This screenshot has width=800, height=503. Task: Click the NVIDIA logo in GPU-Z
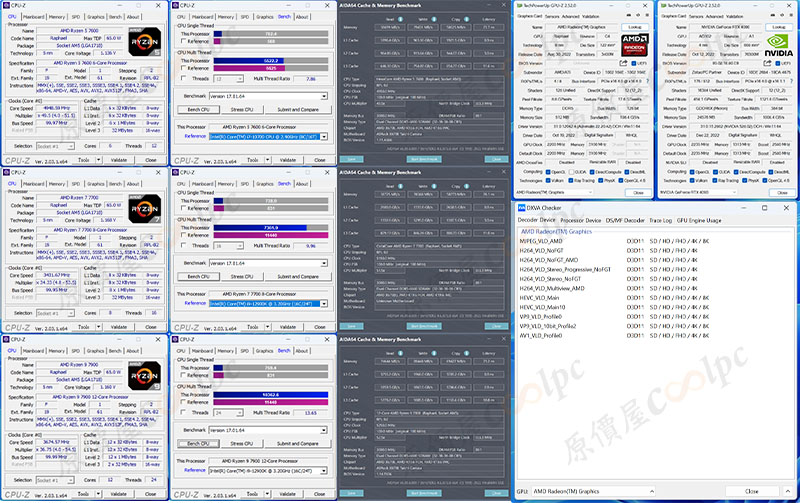(x=779, y=45)
